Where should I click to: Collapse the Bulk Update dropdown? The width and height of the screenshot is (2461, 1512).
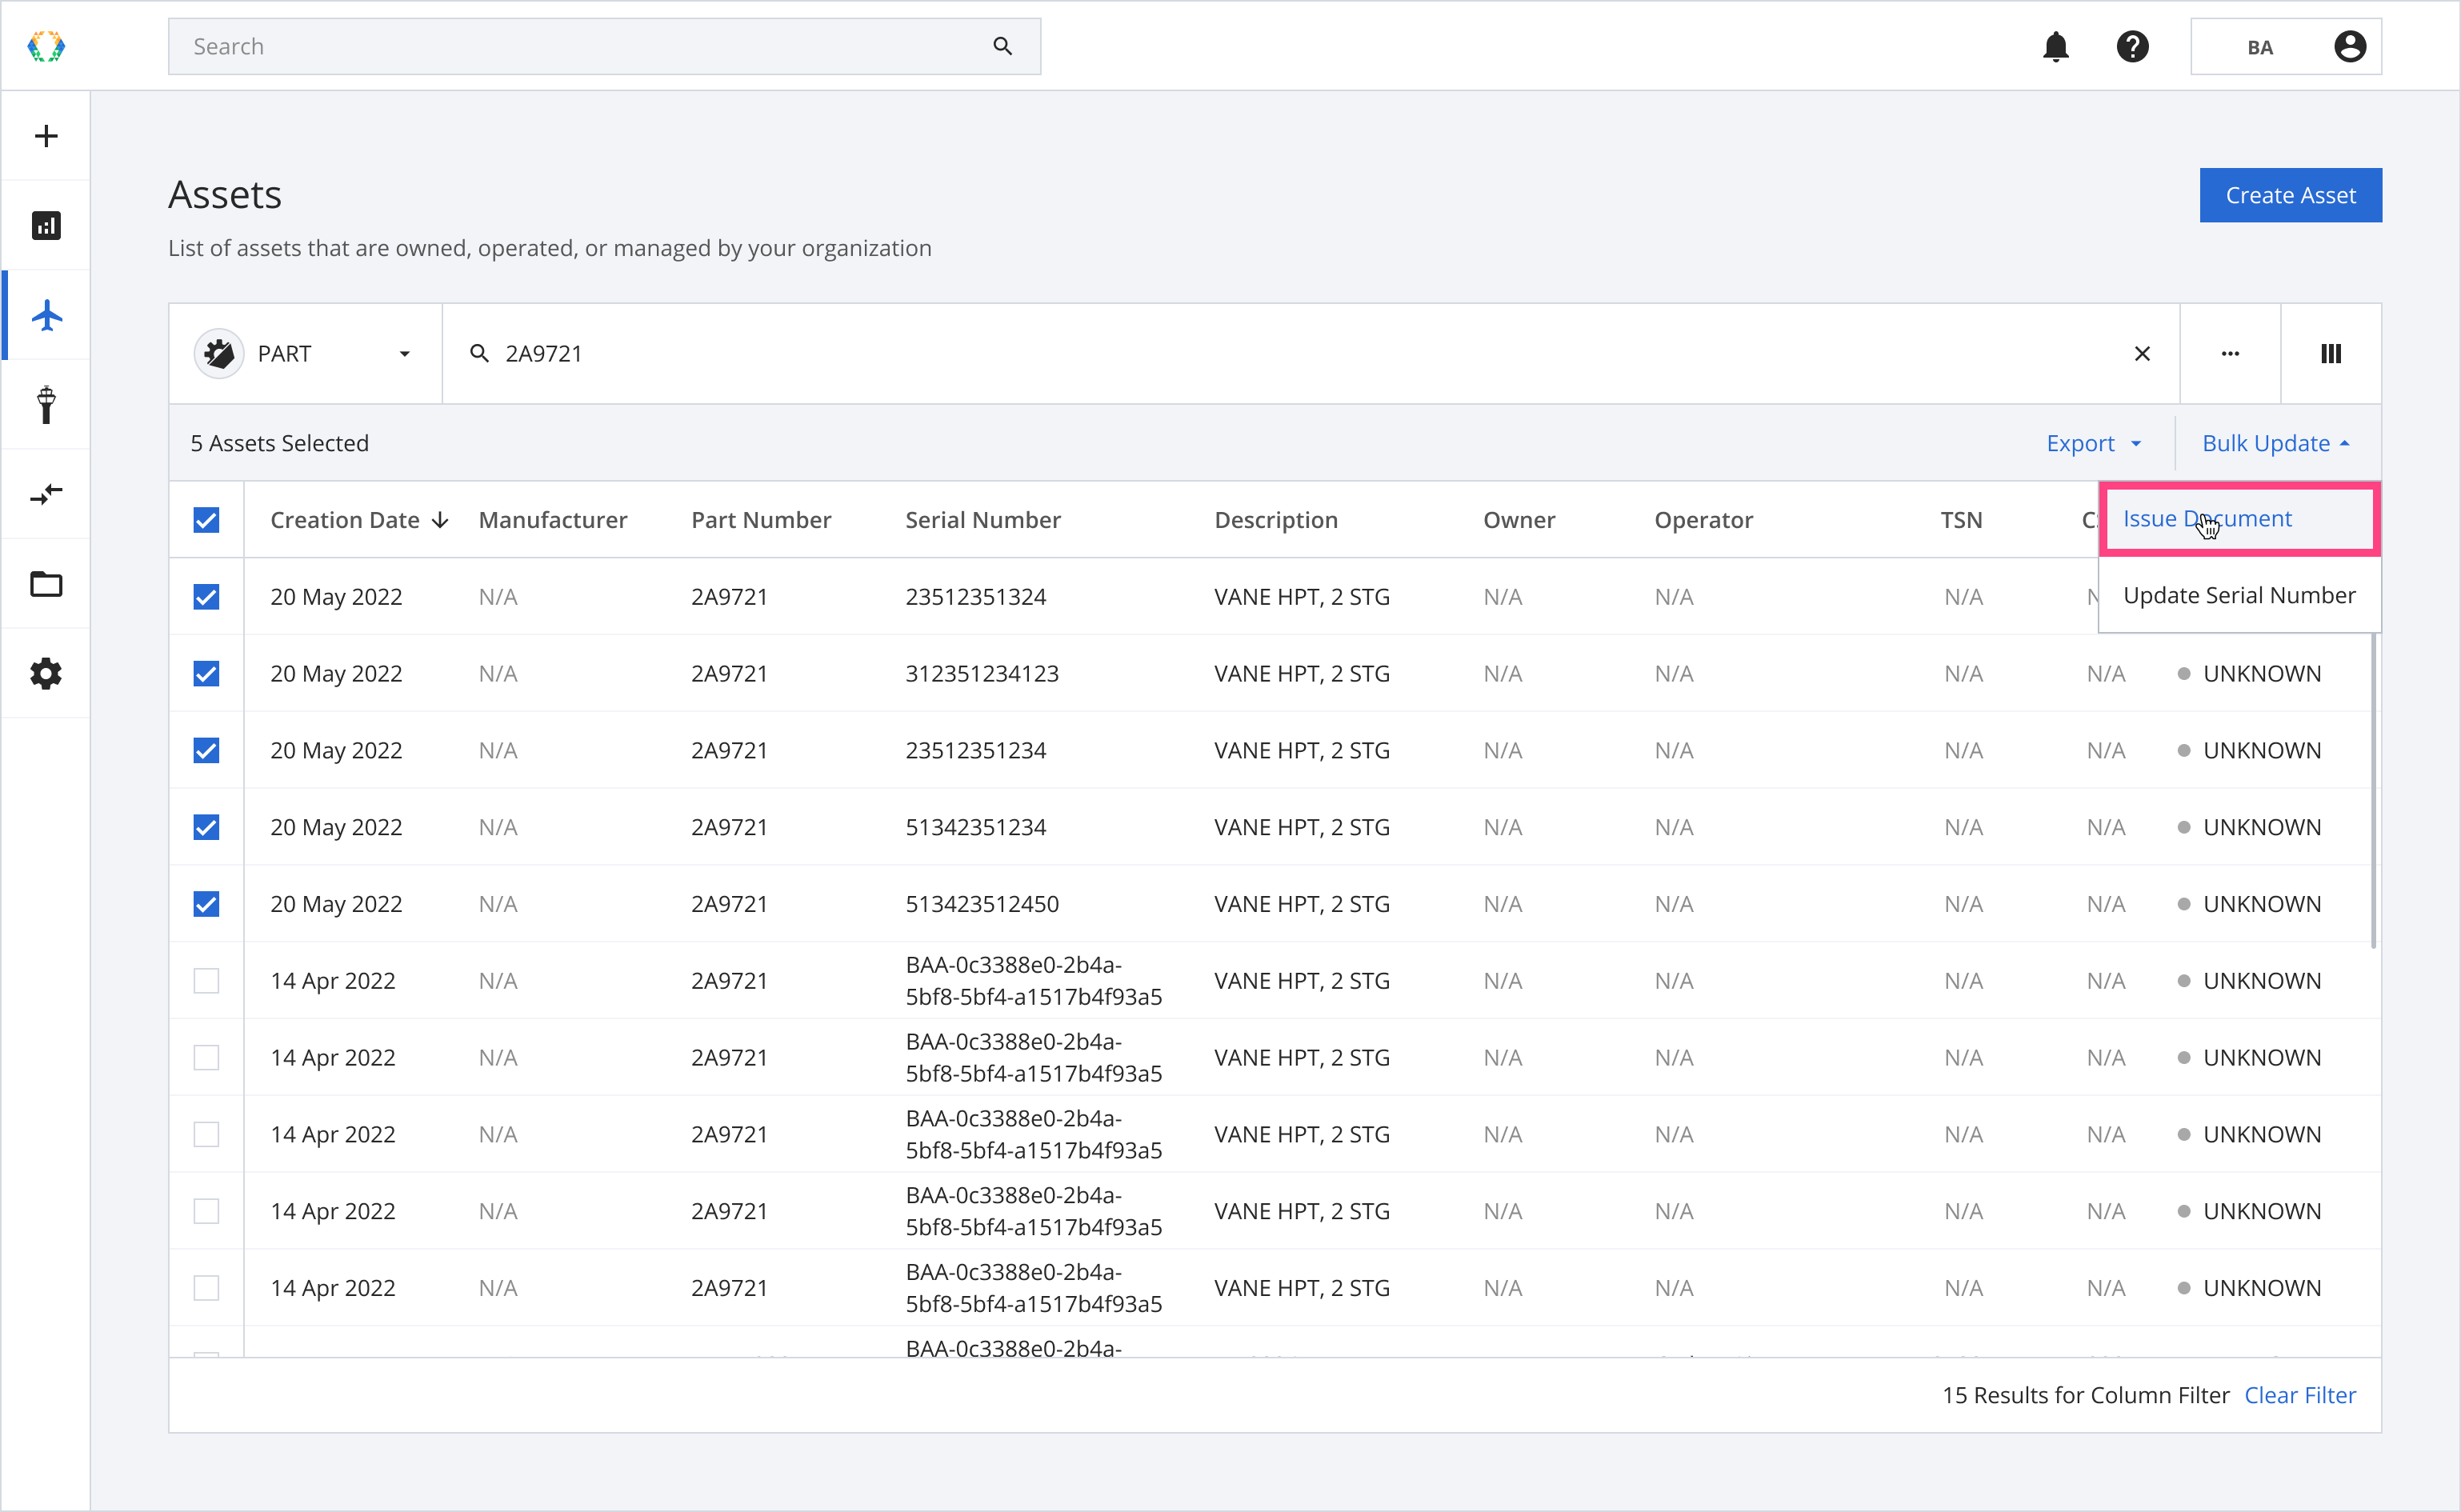(2276, 443)
